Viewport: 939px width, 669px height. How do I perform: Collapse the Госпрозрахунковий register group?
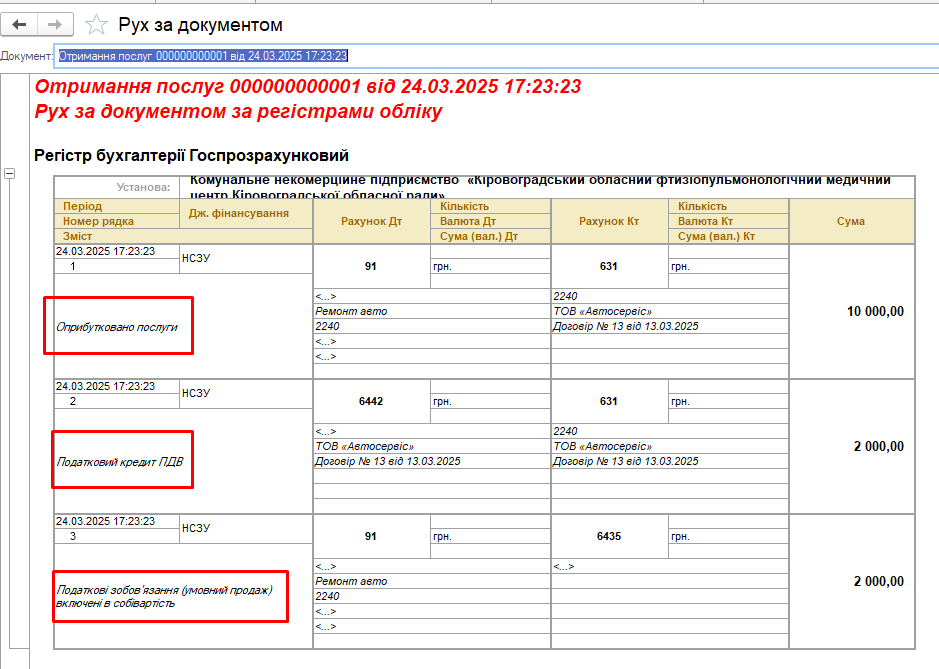(10, 174)
